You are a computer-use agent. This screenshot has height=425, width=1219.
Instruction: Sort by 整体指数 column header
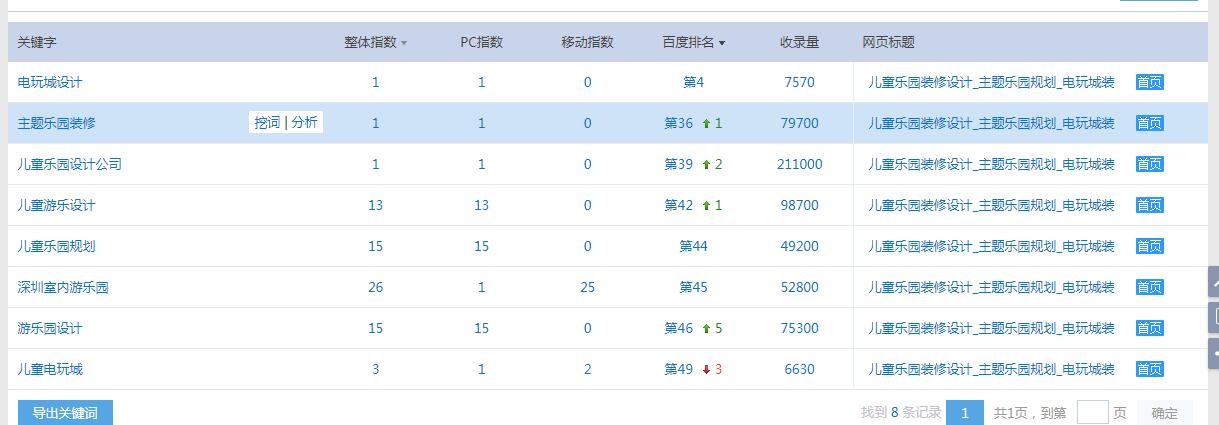click(x=375, y=42)
